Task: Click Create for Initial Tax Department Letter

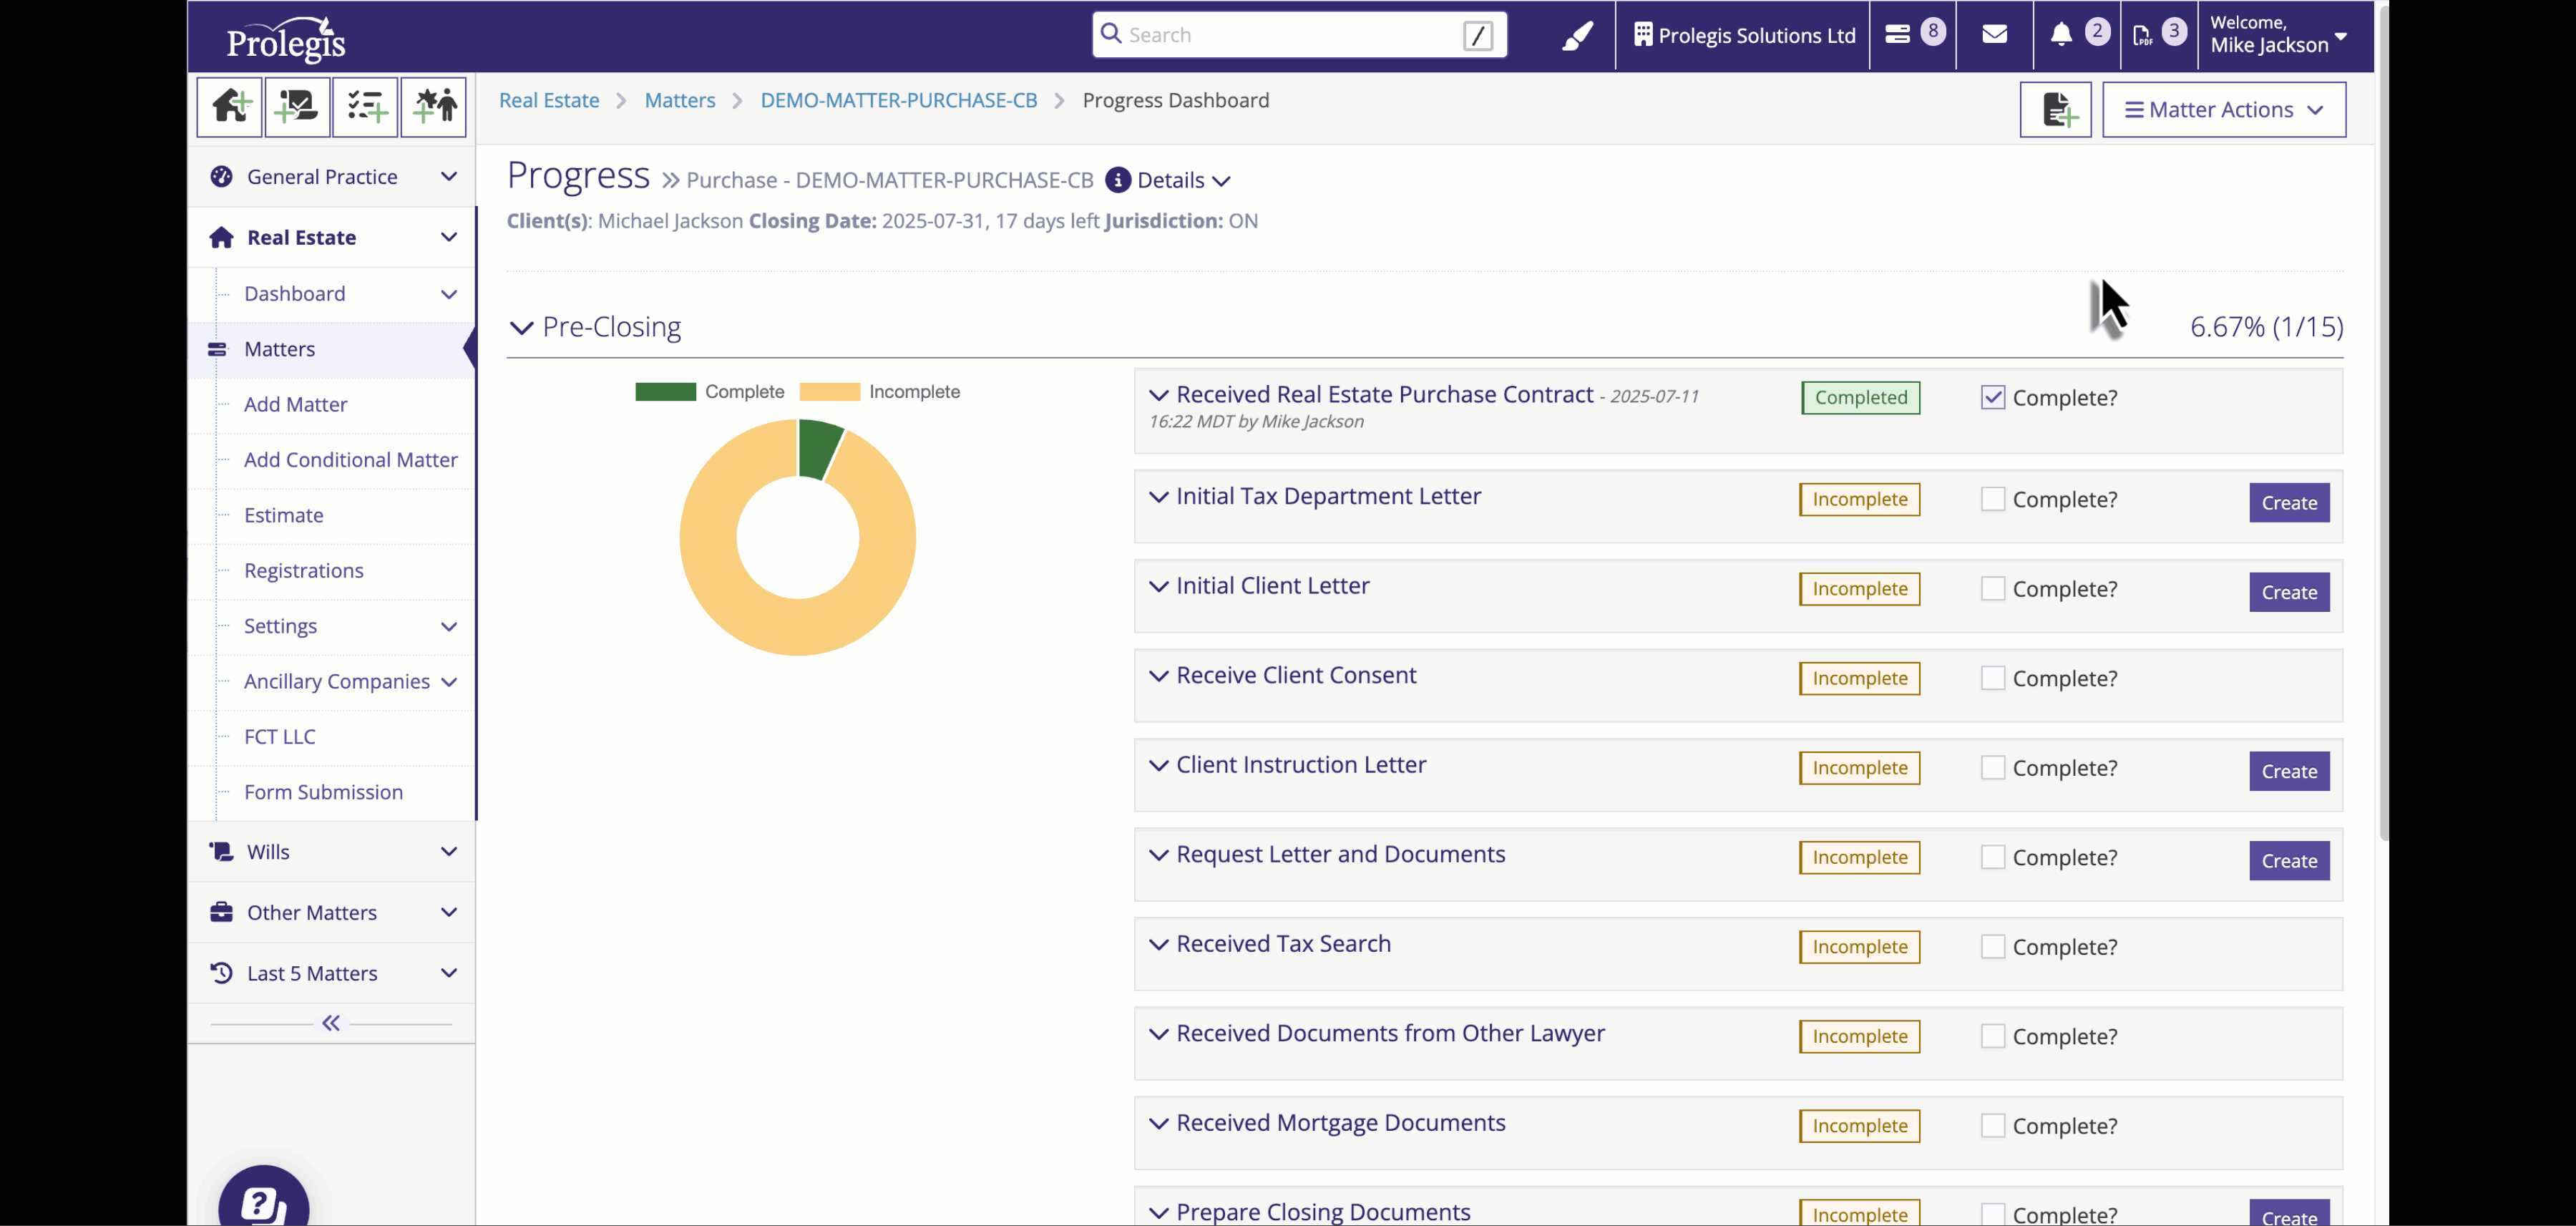Action: tap(2288, 502)
